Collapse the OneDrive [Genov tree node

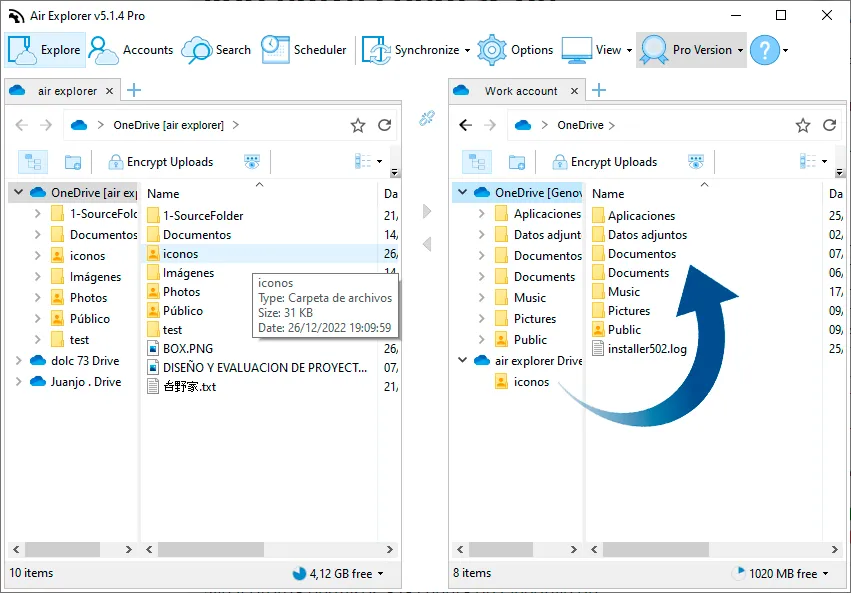coord(462,192)
